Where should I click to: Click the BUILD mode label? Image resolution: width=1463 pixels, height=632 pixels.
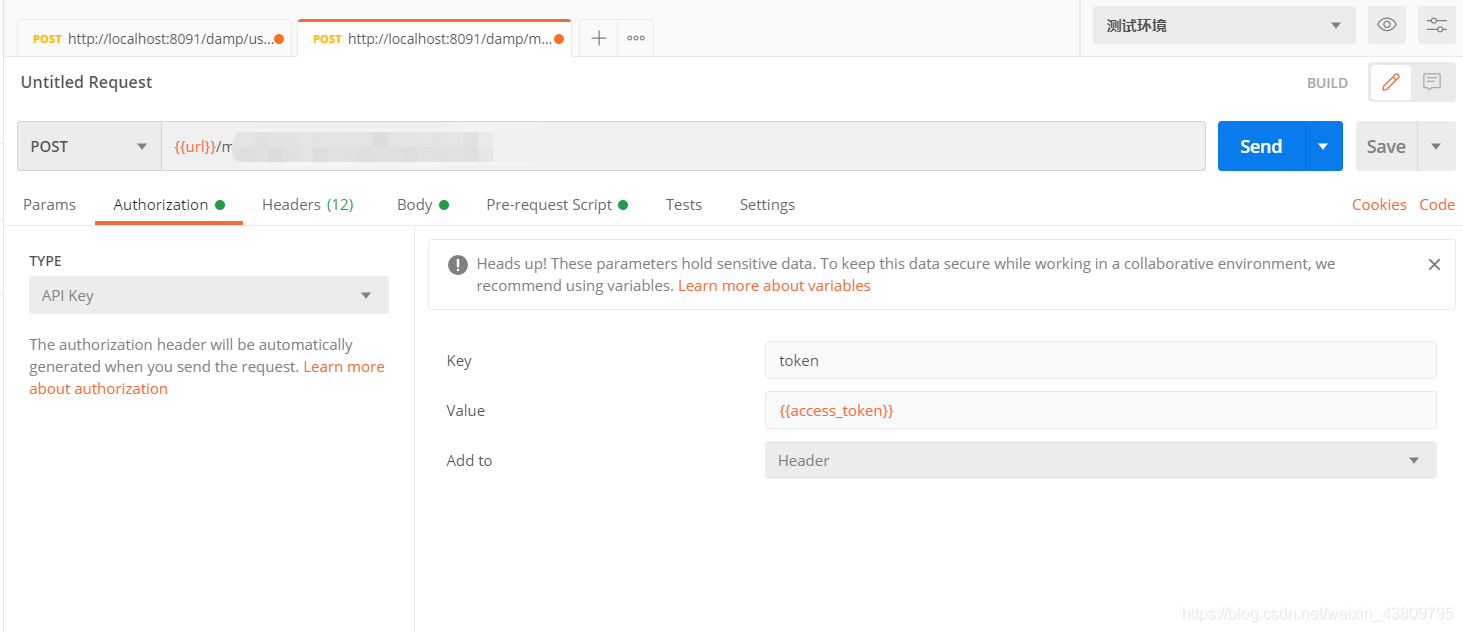1327,83
